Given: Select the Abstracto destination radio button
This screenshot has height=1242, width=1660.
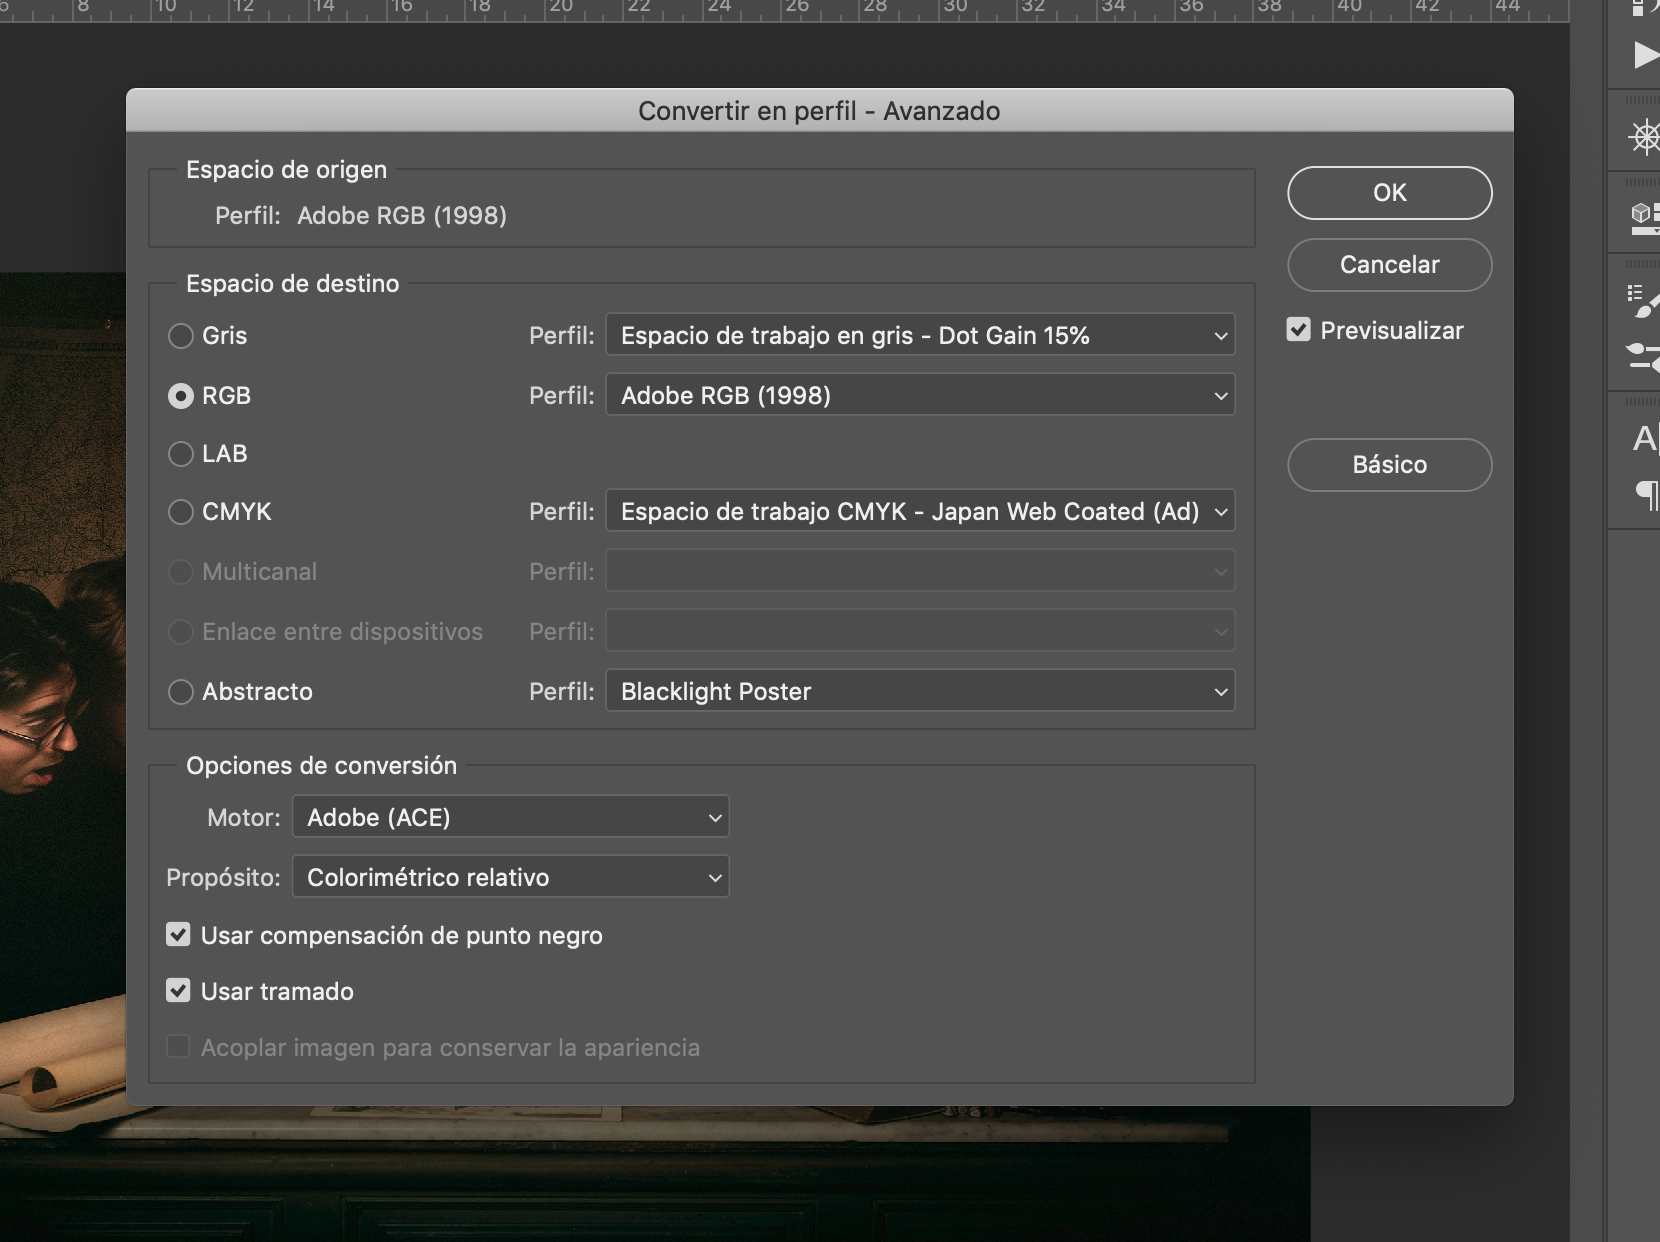Looking at the screenshot, I should (x=181, y=692).
